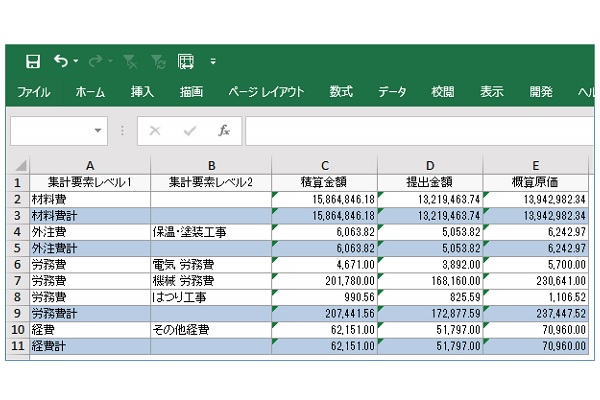The width and height of the screenshot is (600, 400).
Task: Switch to the 数式 tab
Action: pyautogui.click(x=341, y=92)
